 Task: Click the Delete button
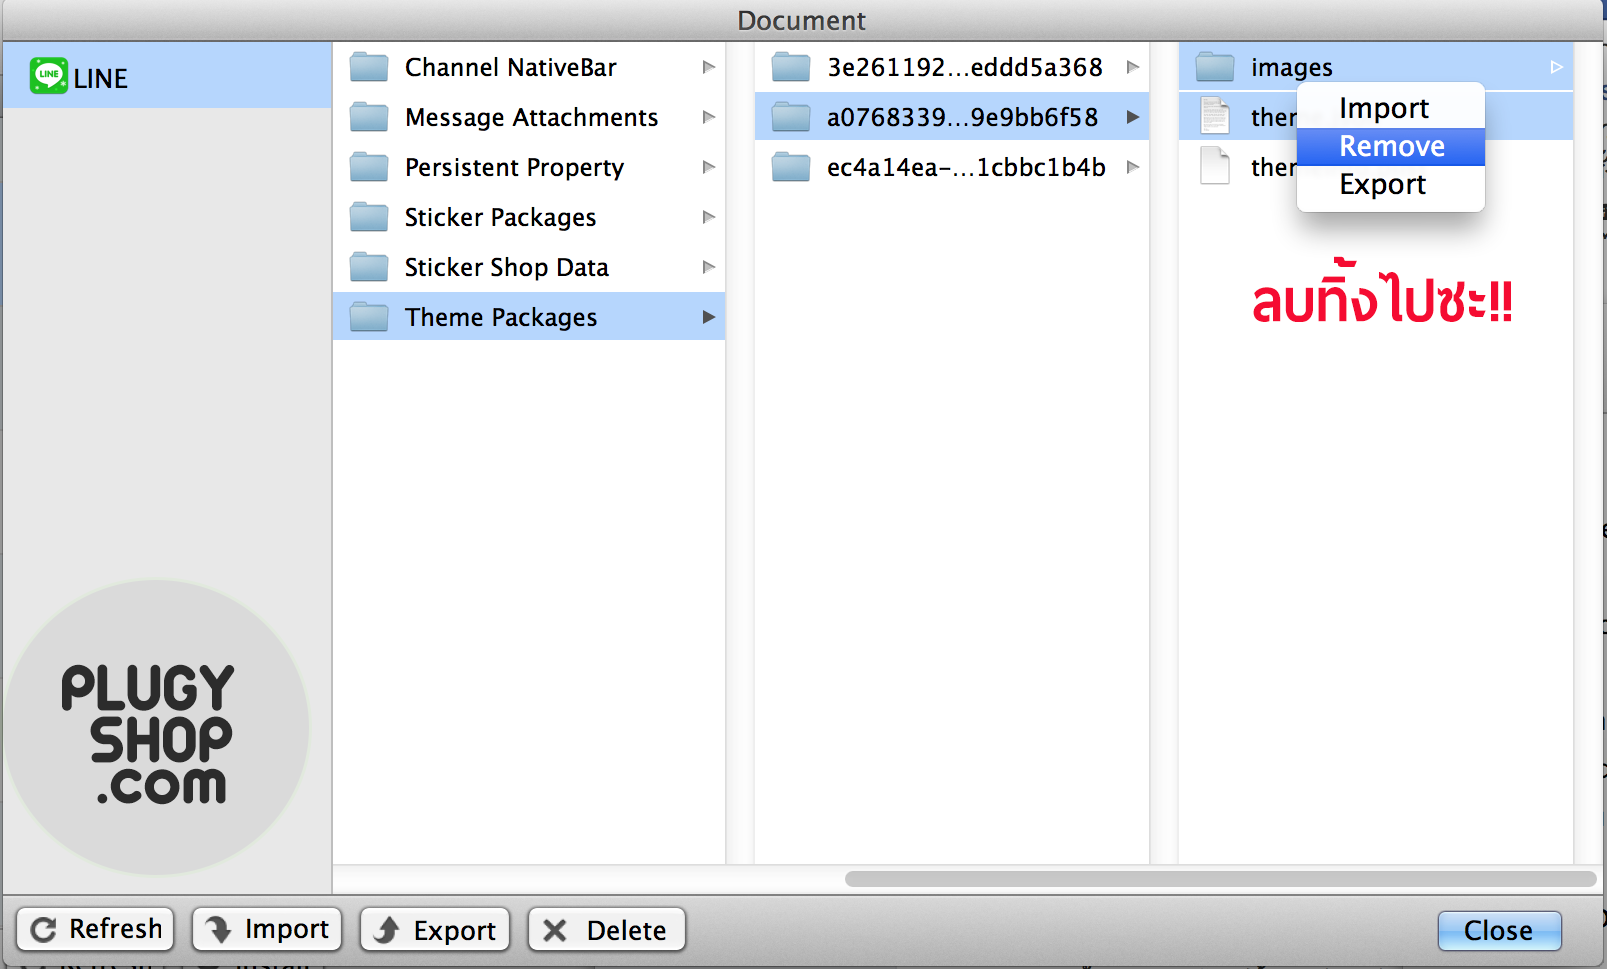pyautogui.click(x=607, y=929)
